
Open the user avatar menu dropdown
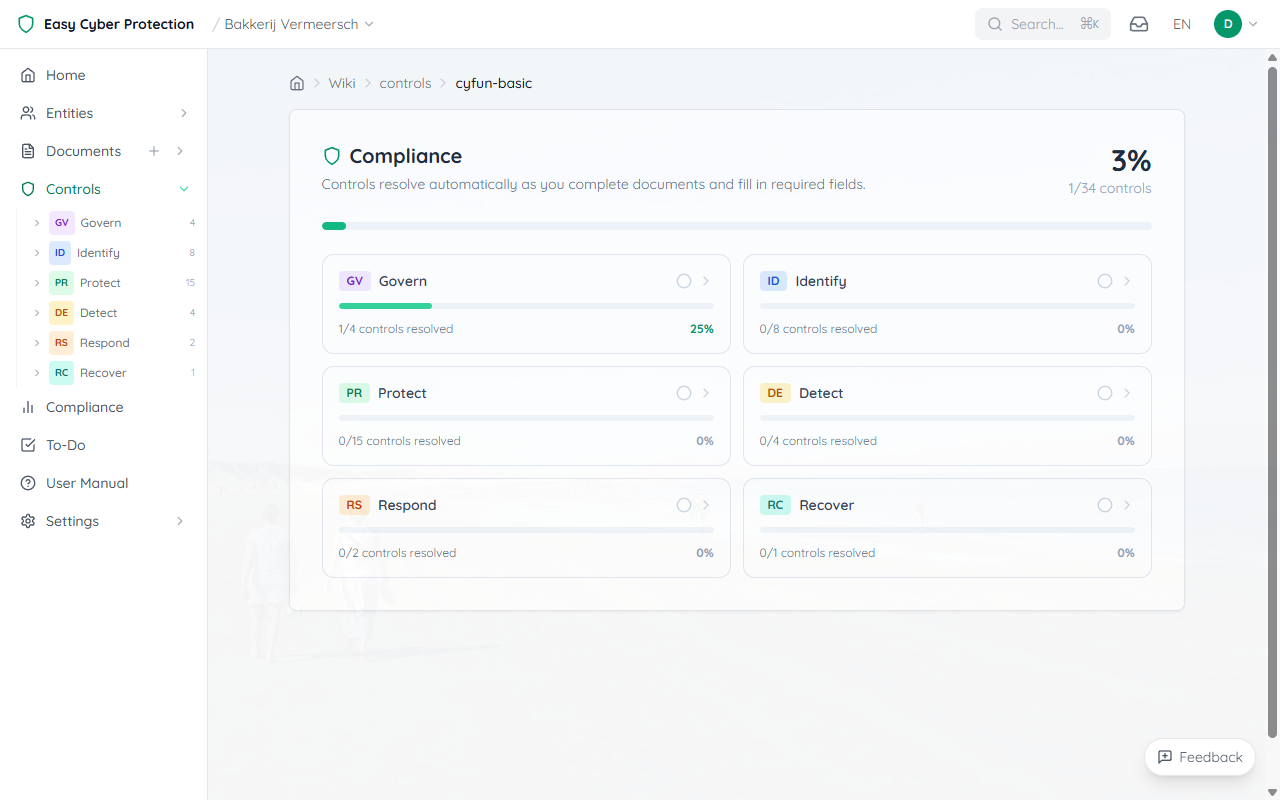click(x=1236, y=23)
